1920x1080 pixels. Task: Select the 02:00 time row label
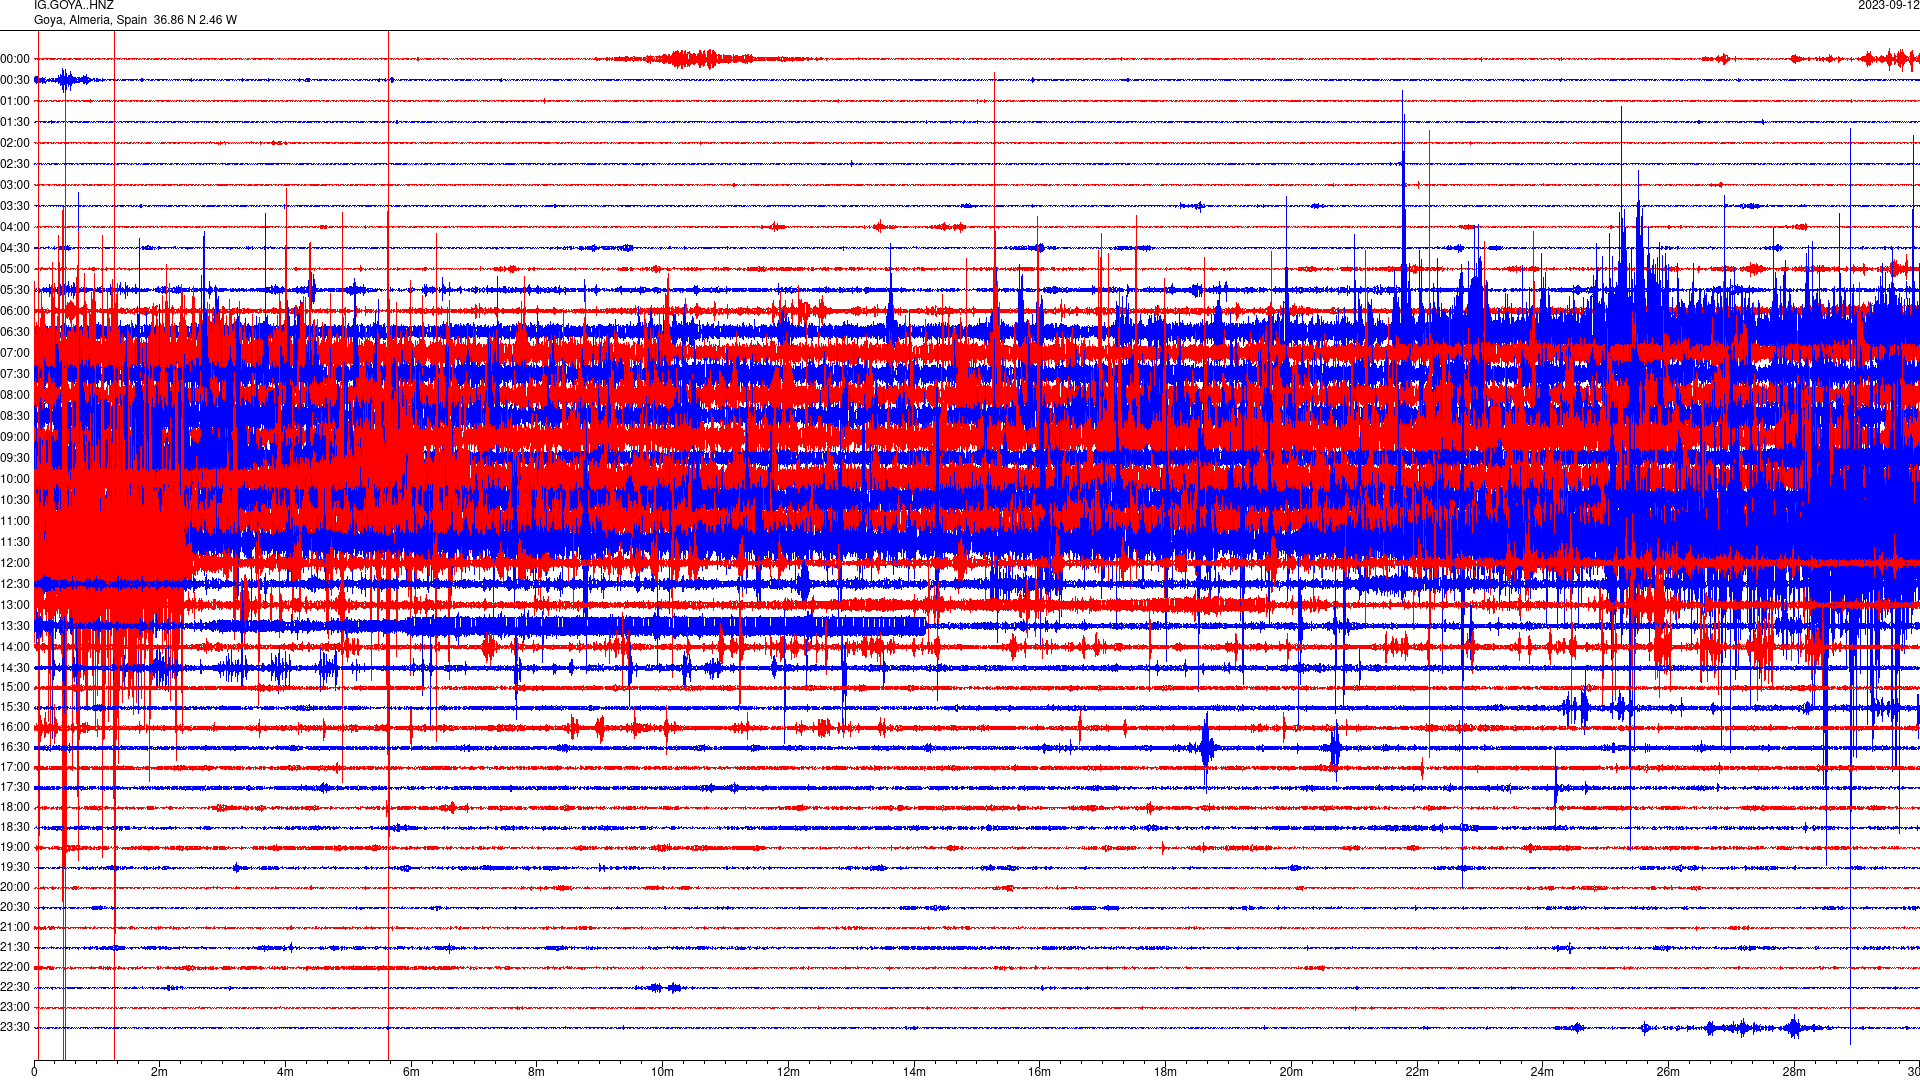pos(15,143)
